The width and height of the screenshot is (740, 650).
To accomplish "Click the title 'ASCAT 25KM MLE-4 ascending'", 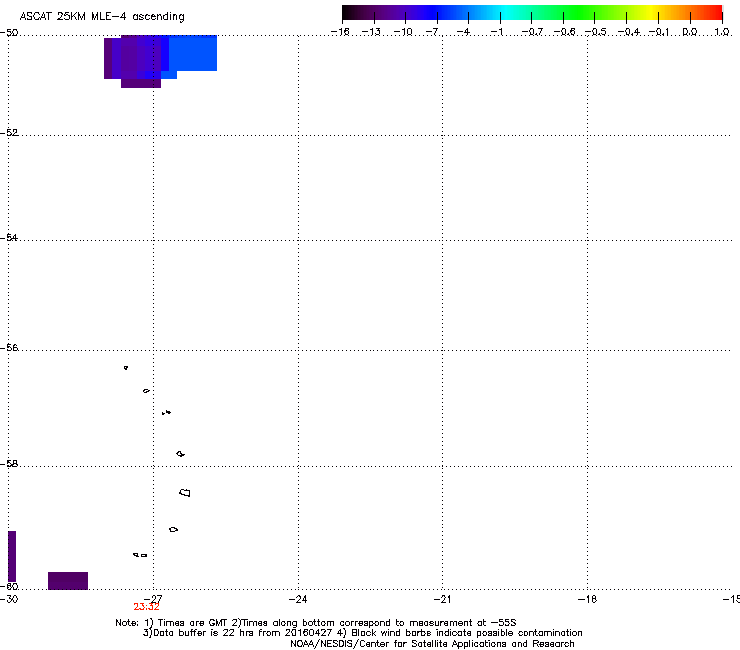I will (x=102, y=17).
